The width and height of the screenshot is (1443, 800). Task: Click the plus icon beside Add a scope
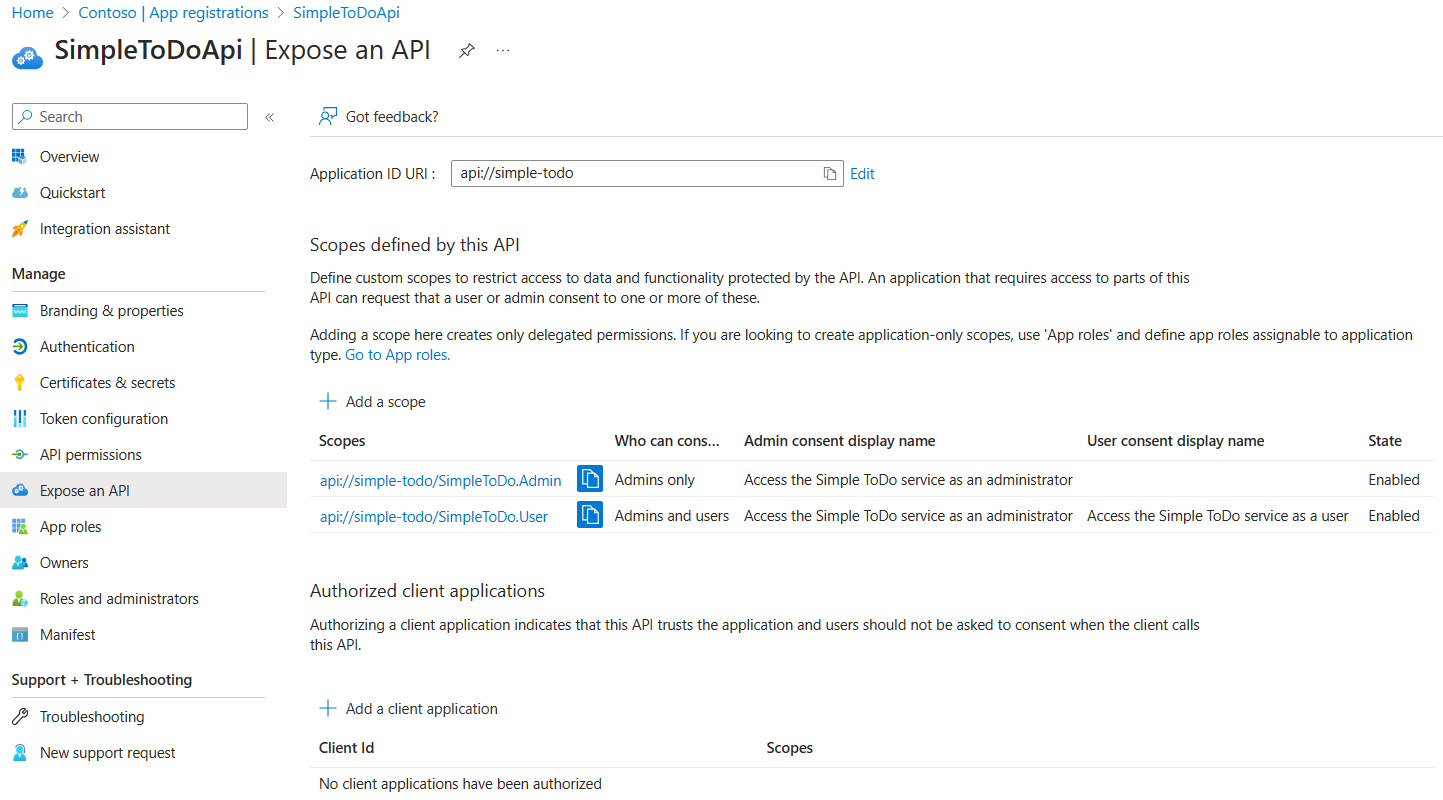327,401
